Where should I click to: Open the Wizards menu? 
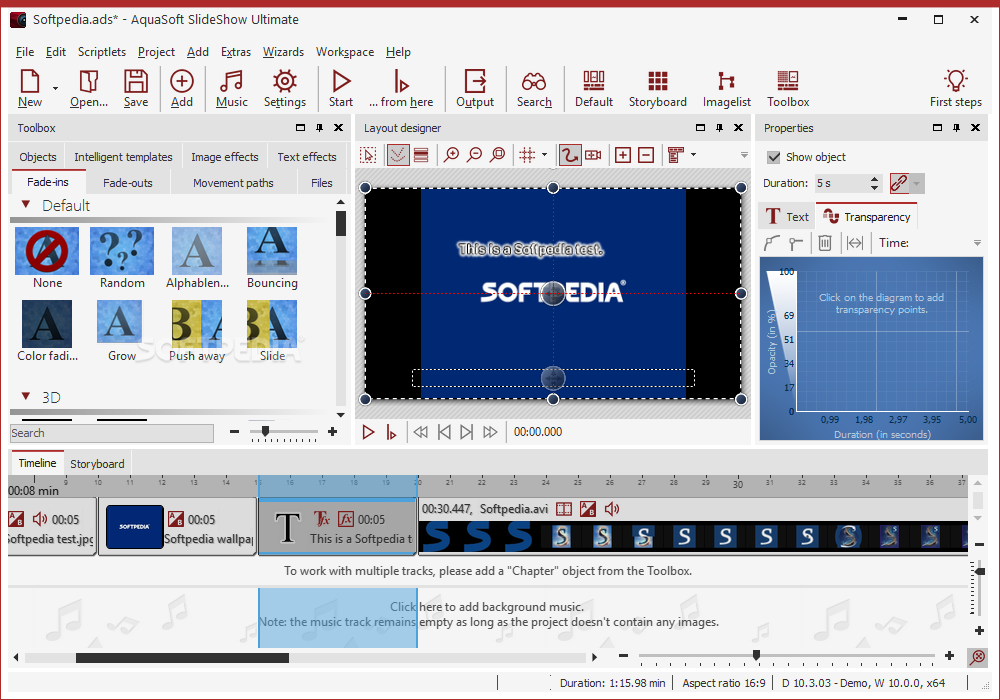point(283,52)
